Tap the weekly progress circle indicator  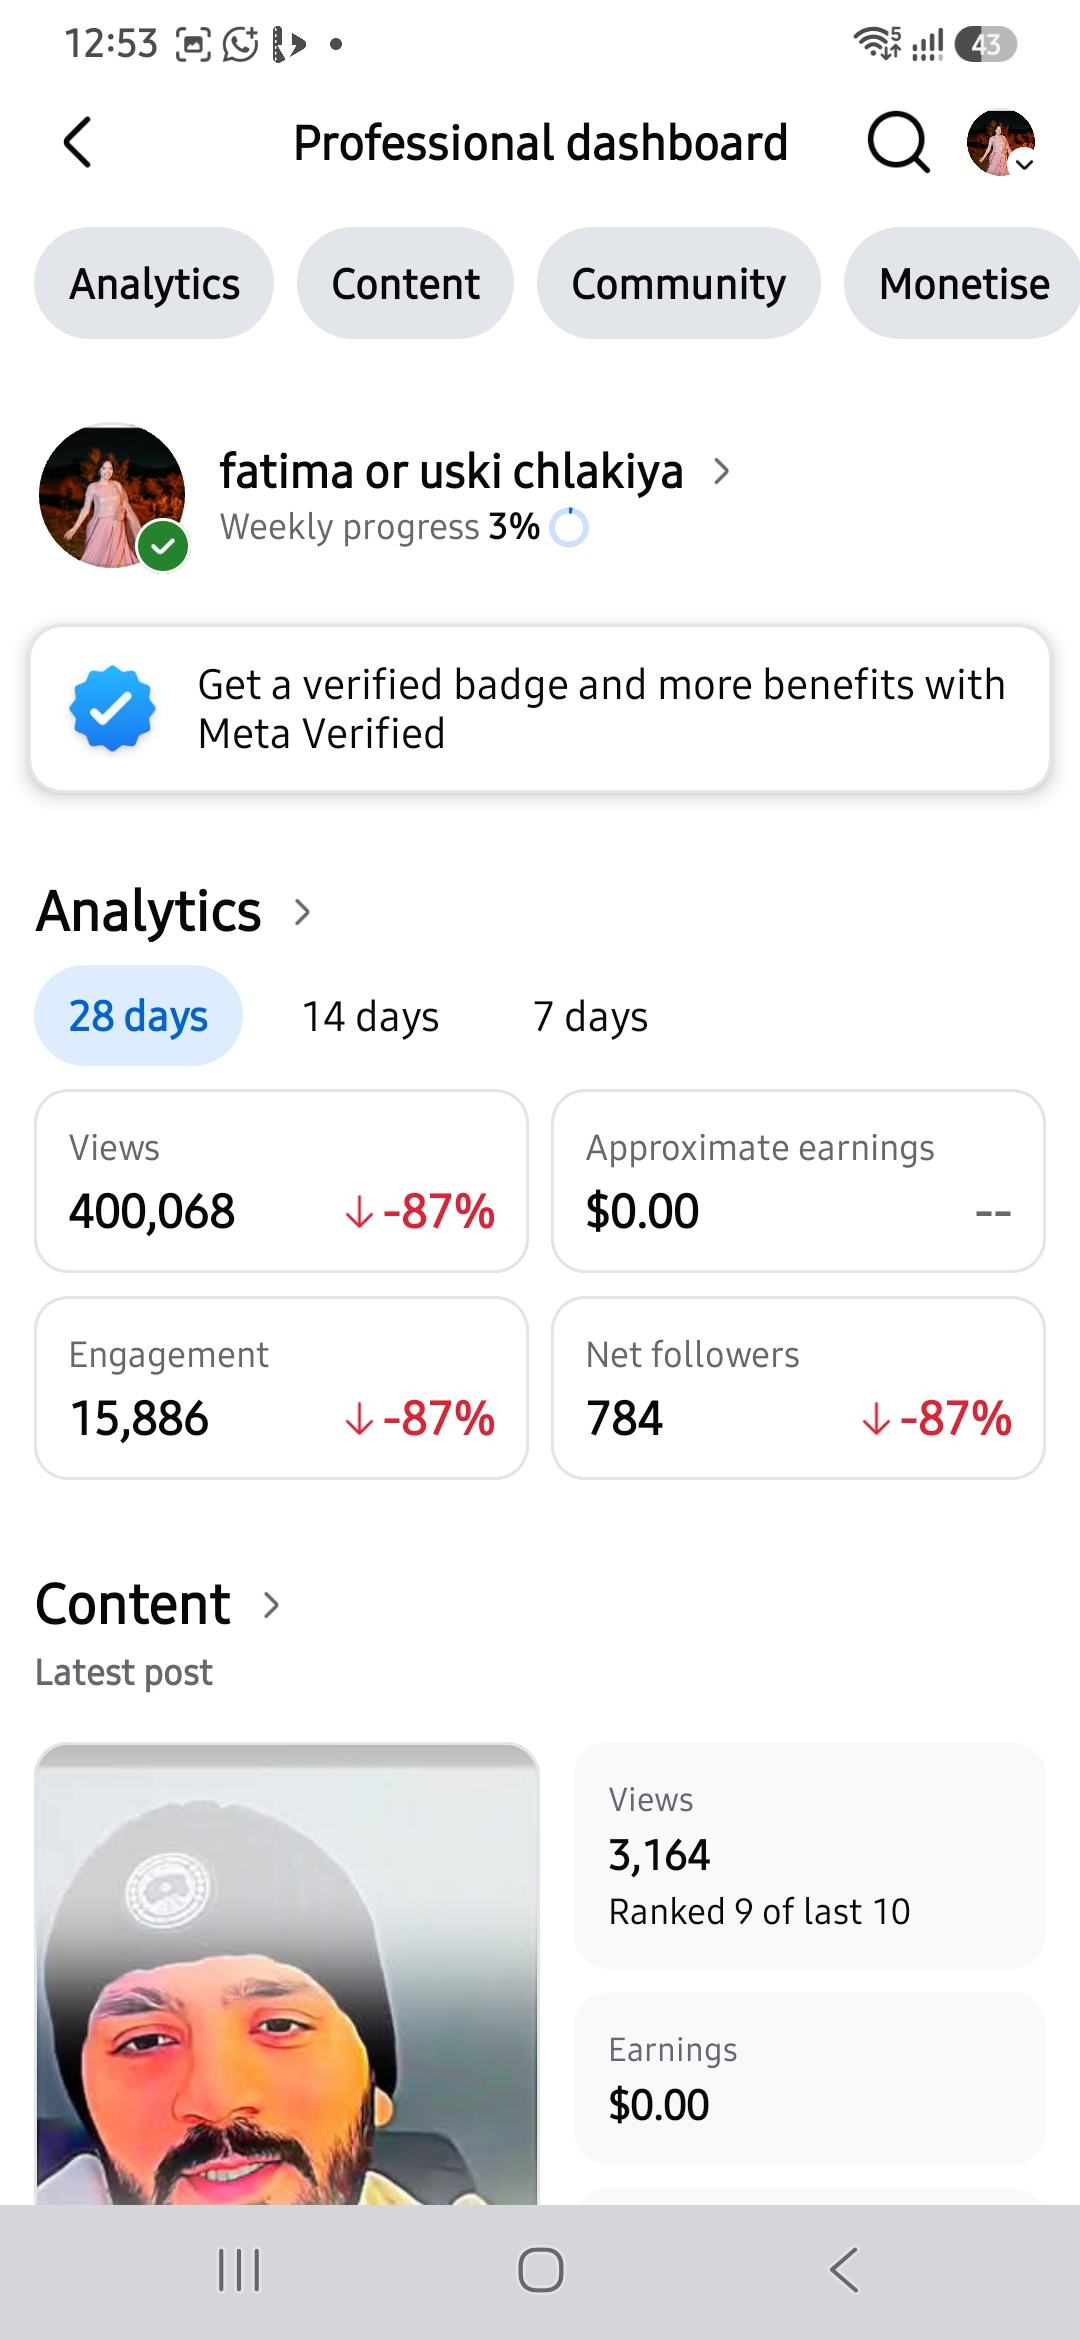tap(569, 527)
